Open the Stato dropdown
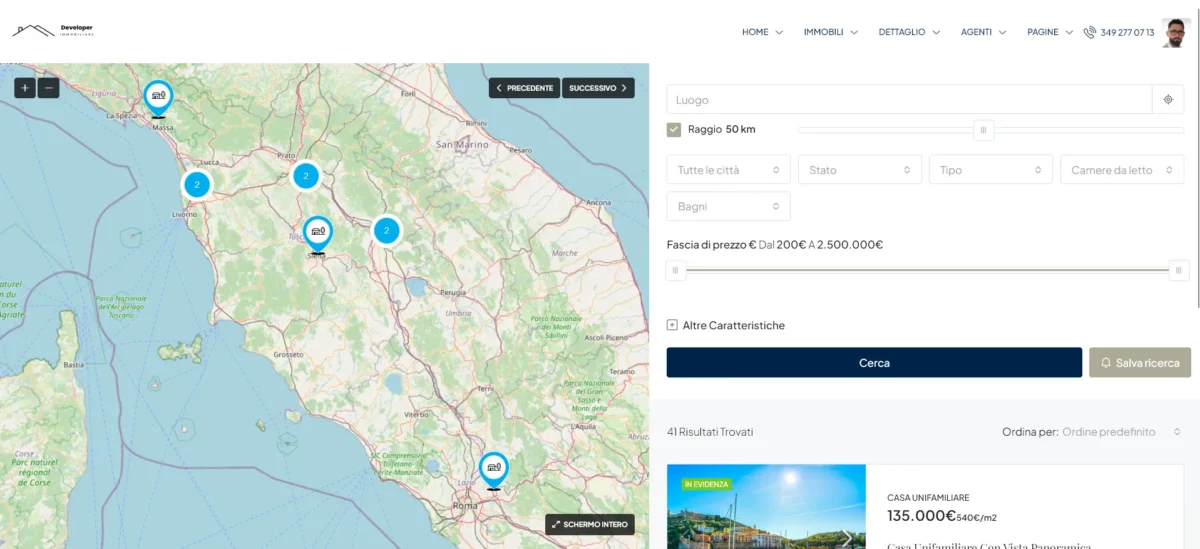The height and width of the screenshot is (549, 1200). pos(860,170)
